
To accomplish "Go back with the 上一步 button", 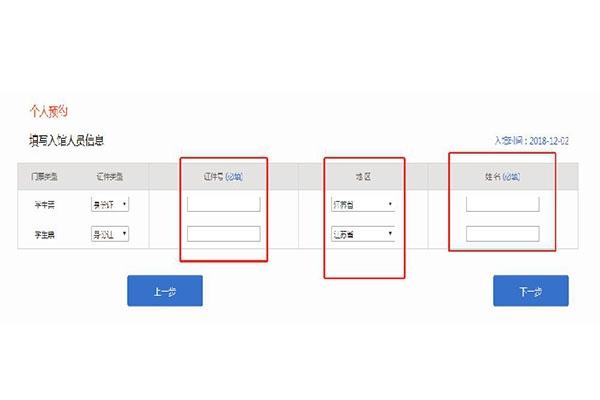I will (x=165, y=291).
